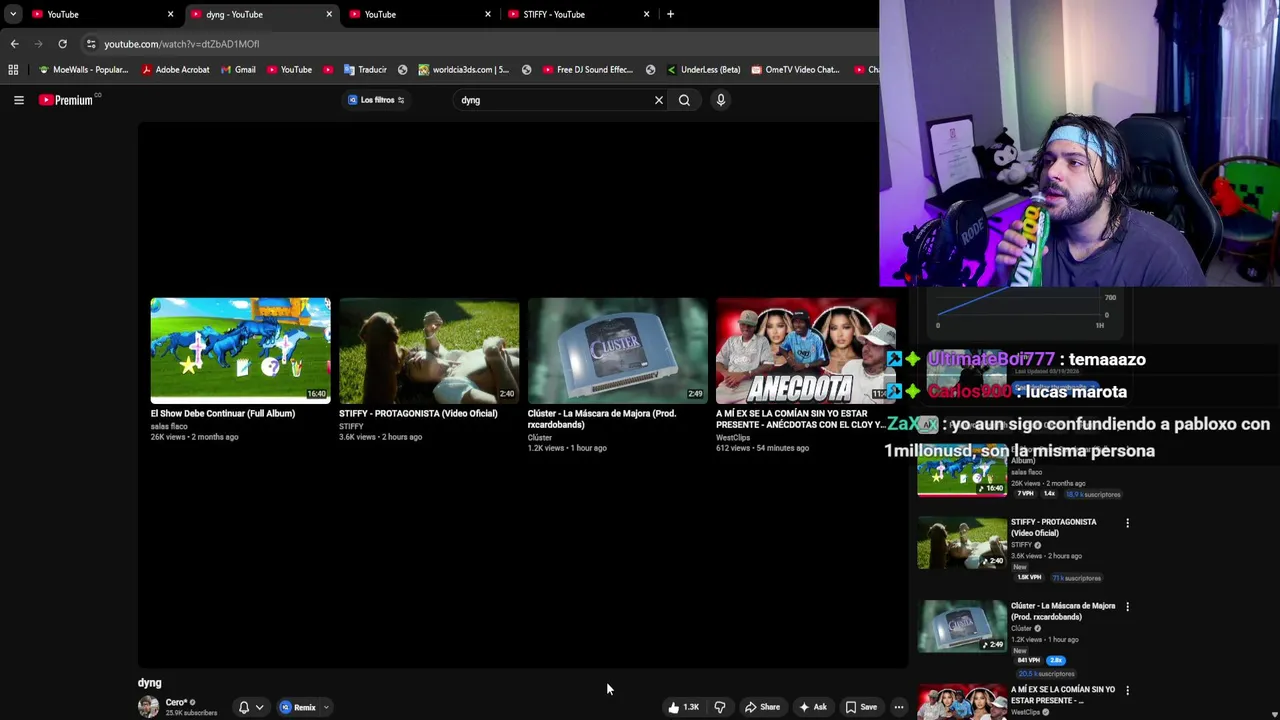Image resolution: width=1280 pixels, height=720 pixels.
Task: Open the YouTube guide hamburger menu
Action: [x=19, y=100]
